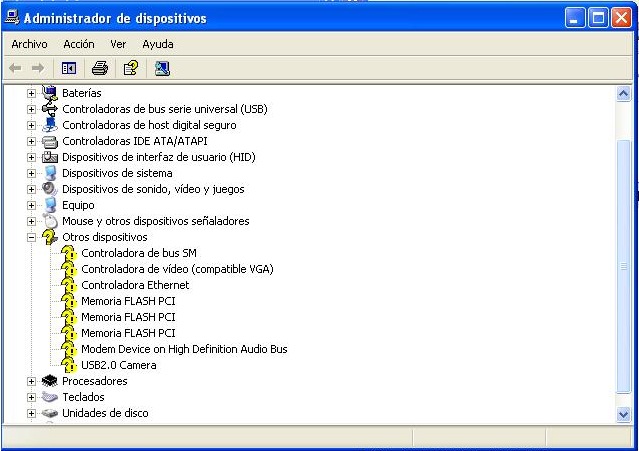Click the warning icon beside Controladora Ethernet

(x=69, y=285)
